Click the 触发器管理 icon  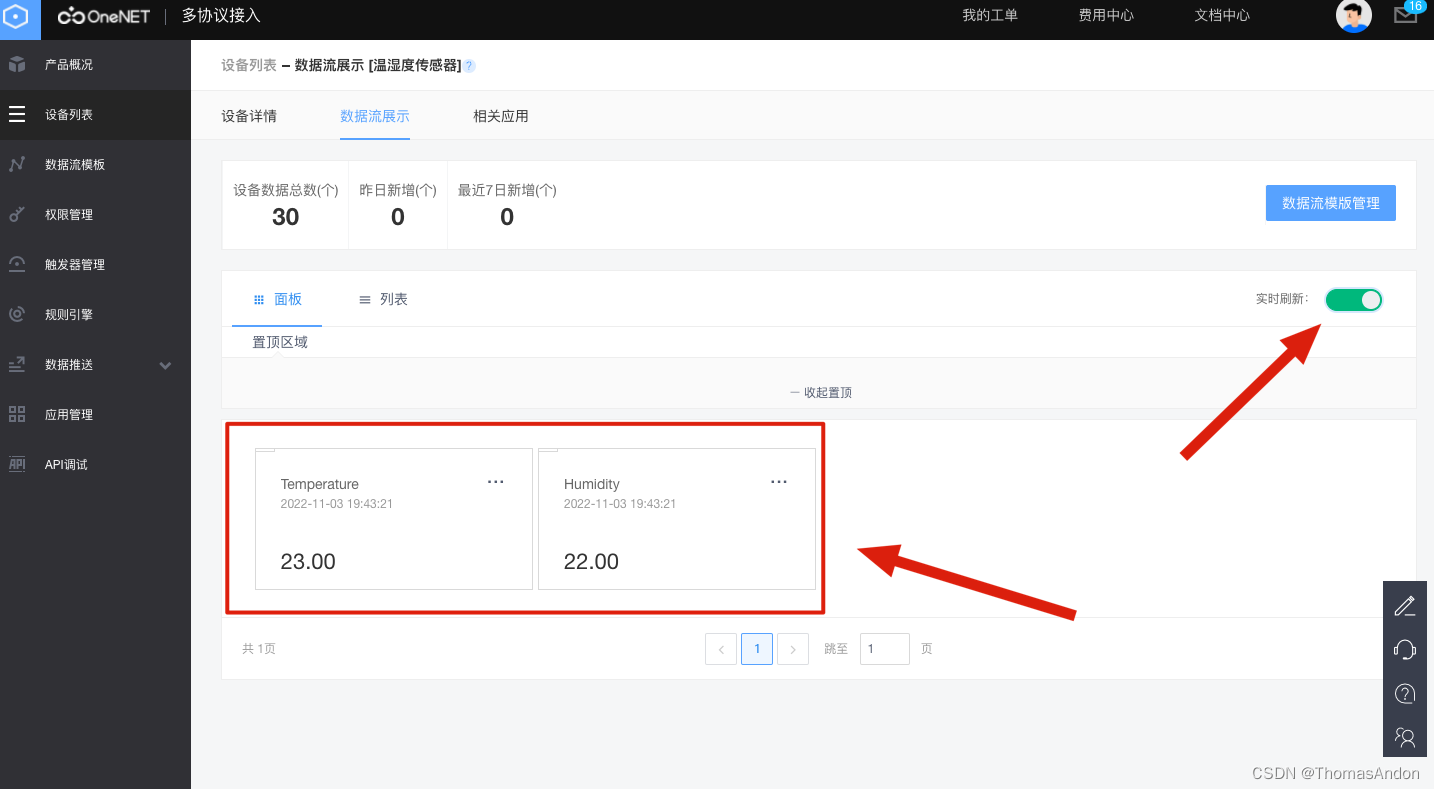point(17,264)
